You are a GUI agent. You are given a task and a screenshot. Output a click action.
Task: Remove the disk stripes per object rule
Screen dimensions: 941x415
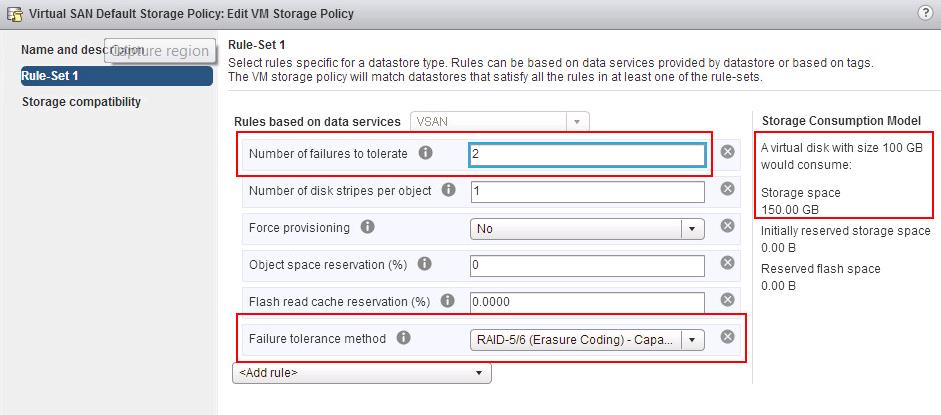(x=728, y=190)
